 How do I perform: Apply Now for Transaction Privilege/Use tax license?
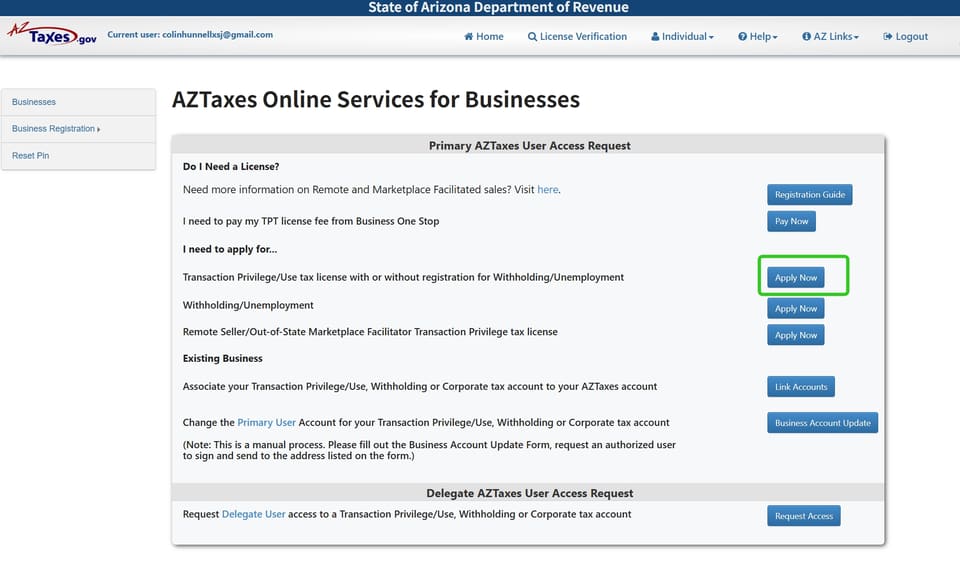pos(795,277)
